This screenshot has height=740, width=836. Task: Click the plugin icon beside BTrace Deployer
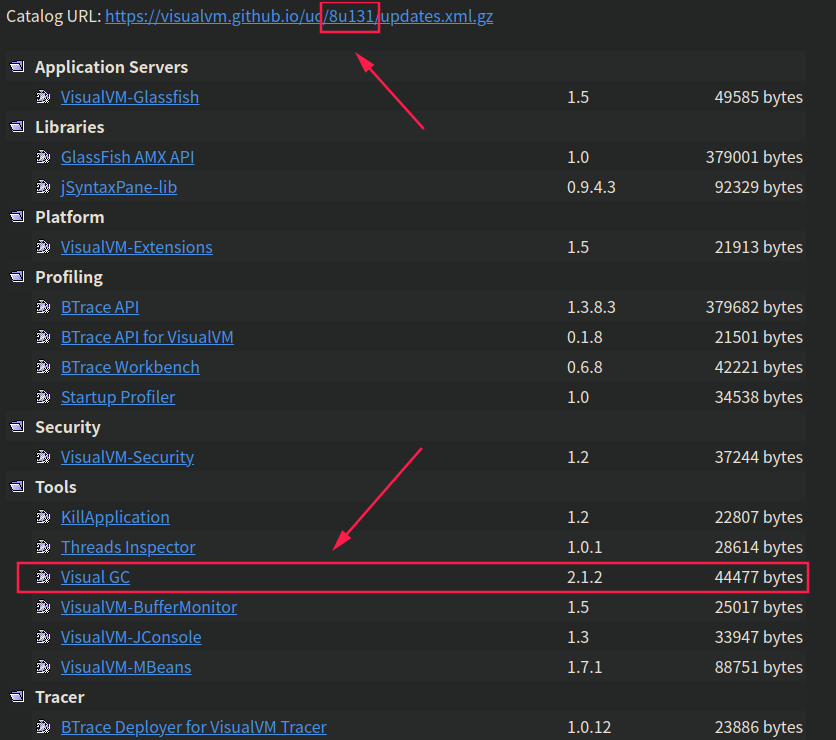[x=43, y=727]
